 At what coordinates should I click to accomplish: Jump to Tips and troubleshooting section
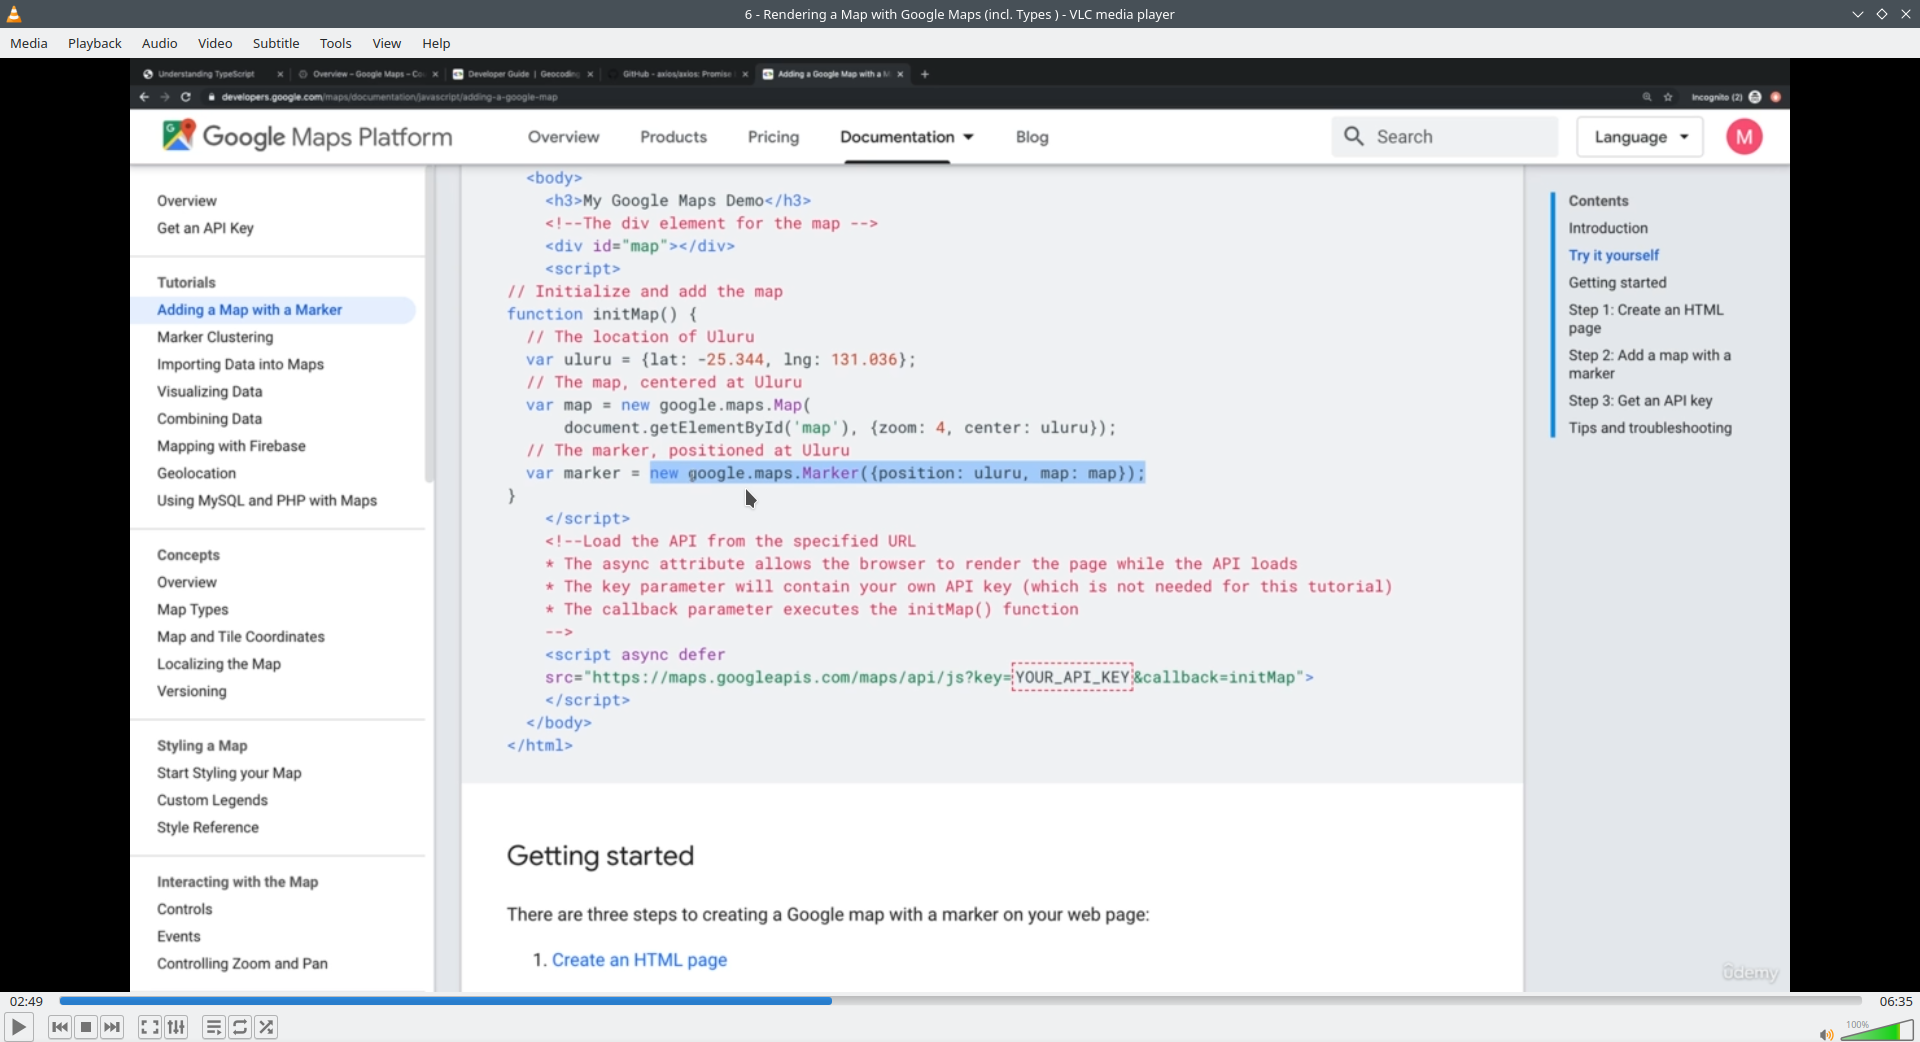click(x=1650, y=428)
